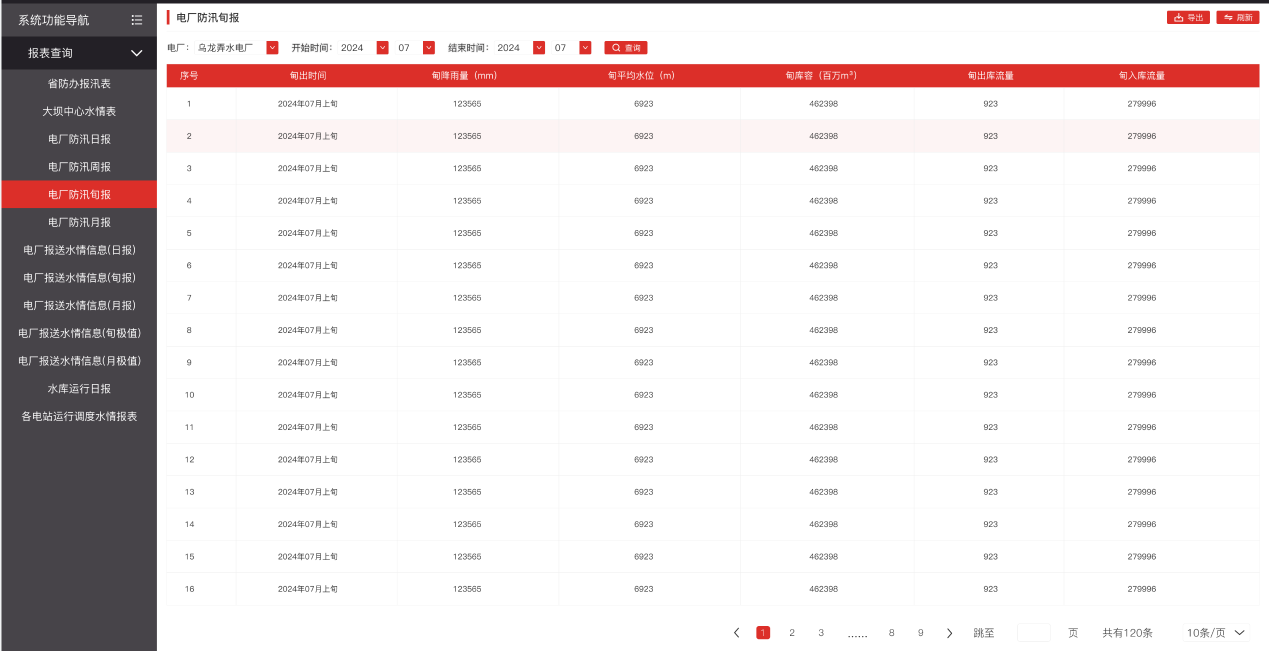Click the 刷新 refresh button
1269x651 pixels.
tap(1238, 18)
